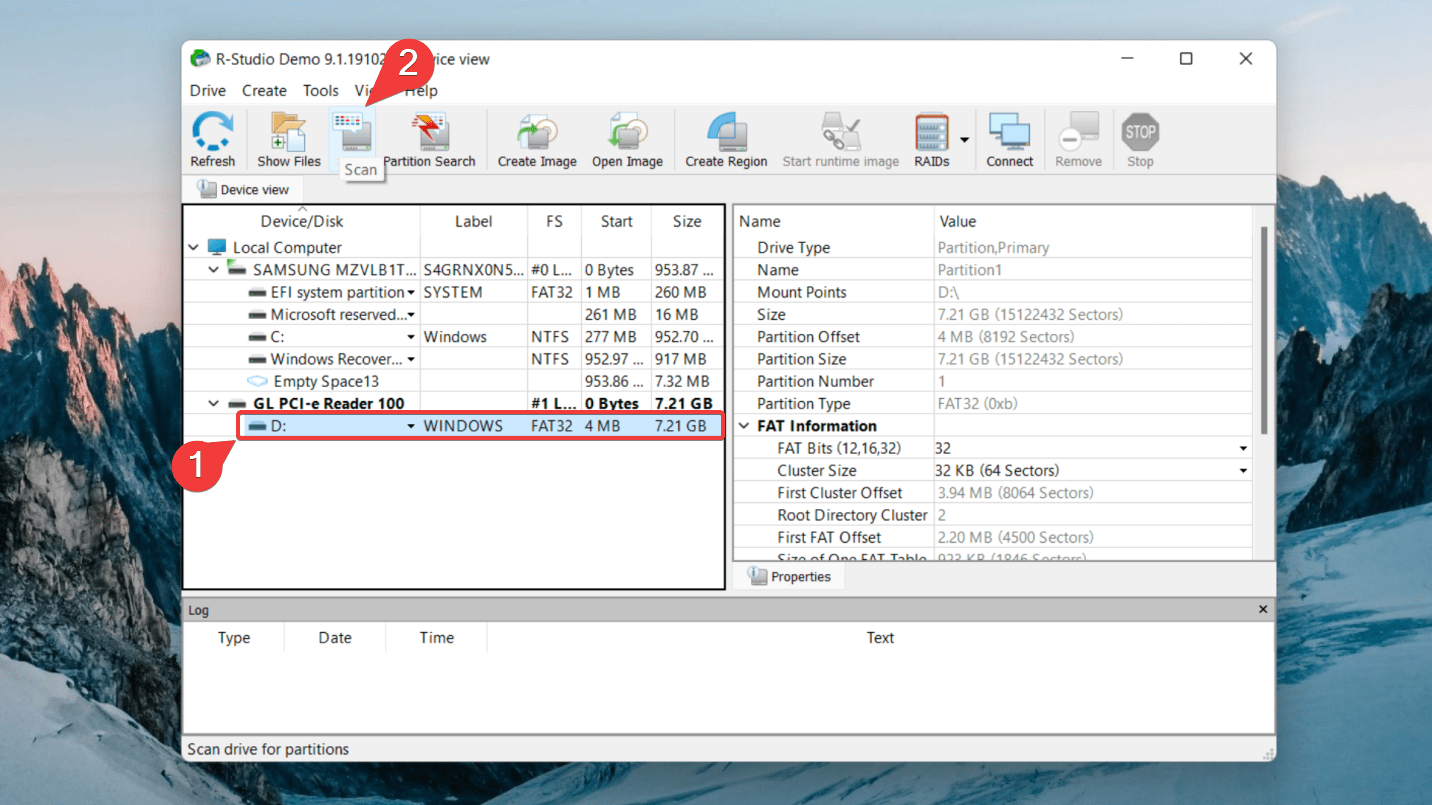Click the Size column header
Screen dimensions: 1432x805
tap(687, 221)
